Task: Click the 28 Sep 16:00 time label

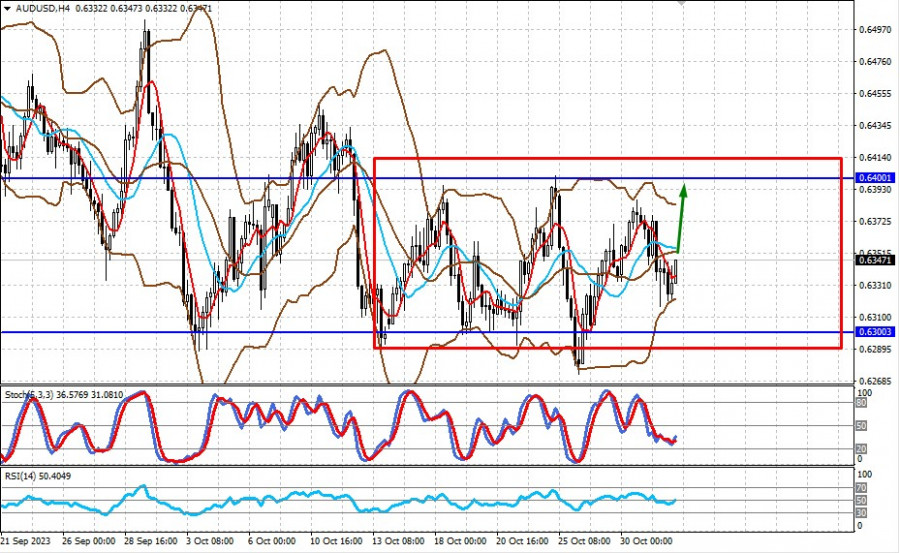Action: coord(150,542)
